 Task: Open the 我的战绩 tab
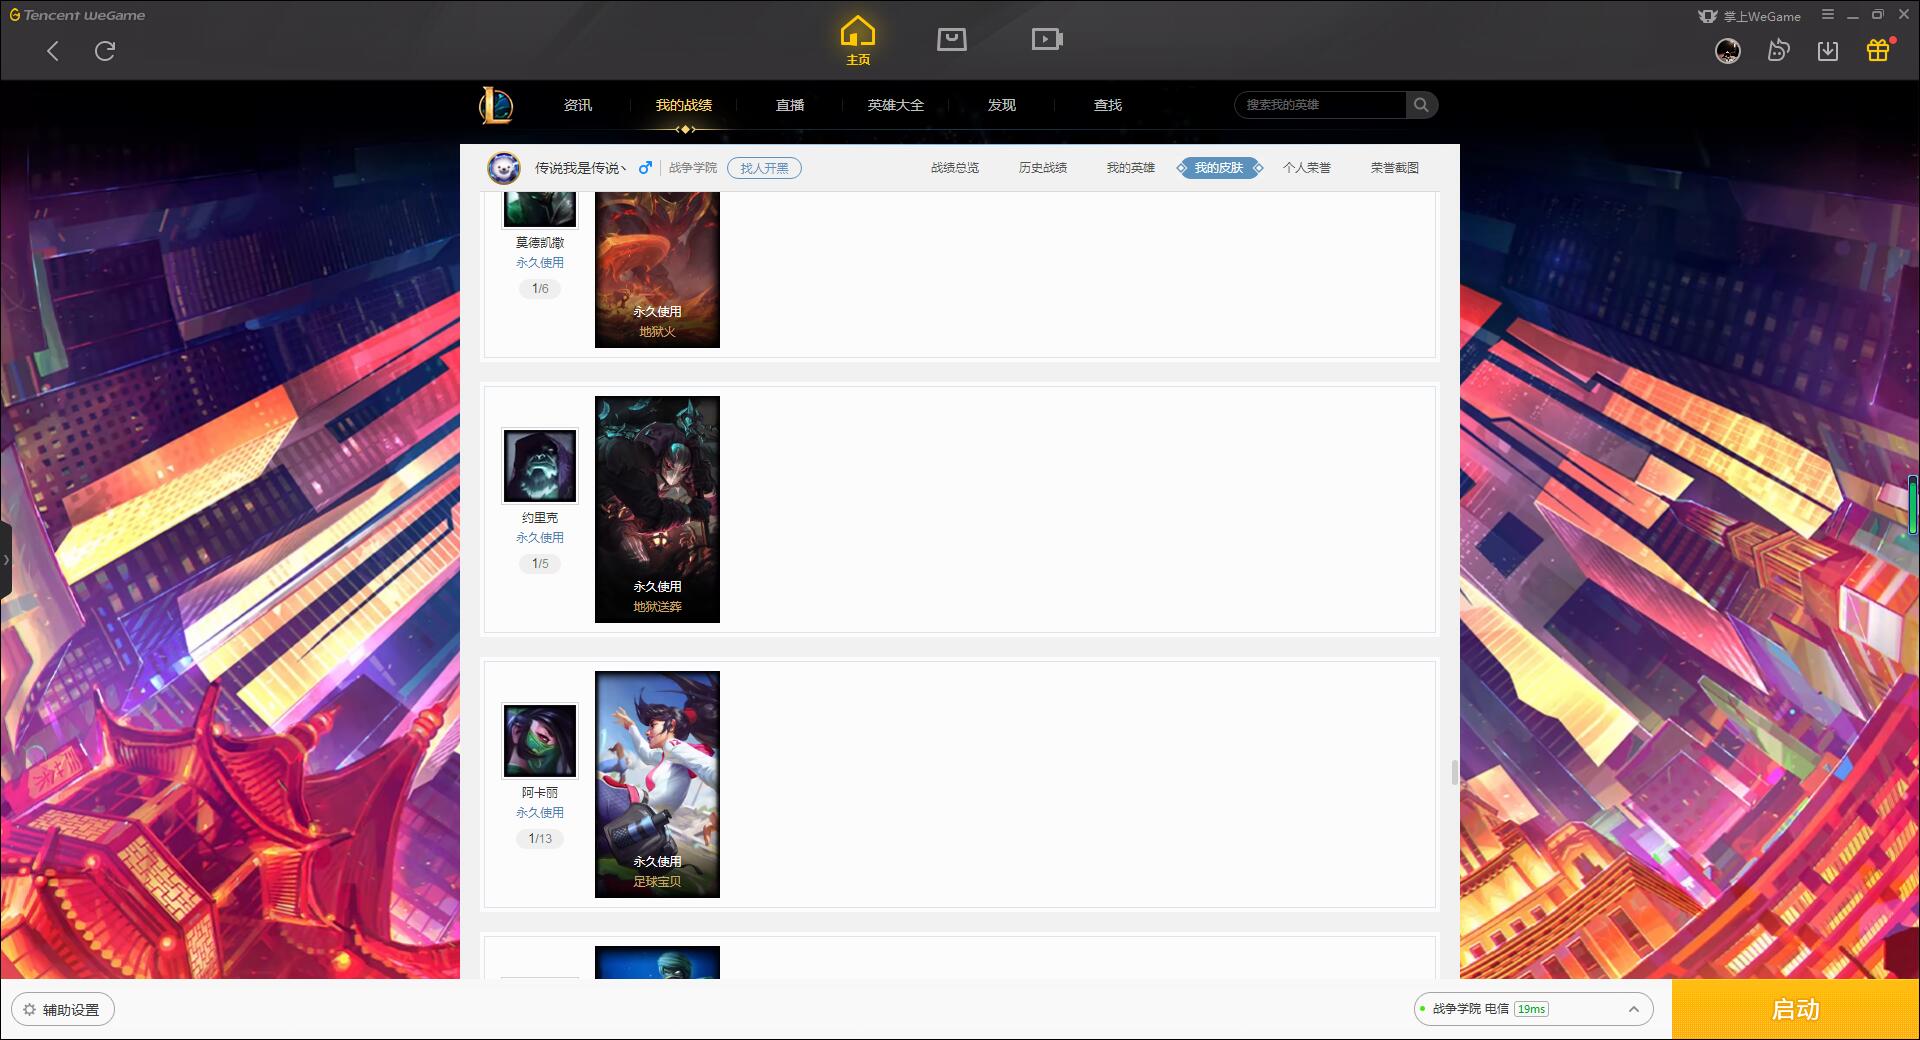[684, 105]
